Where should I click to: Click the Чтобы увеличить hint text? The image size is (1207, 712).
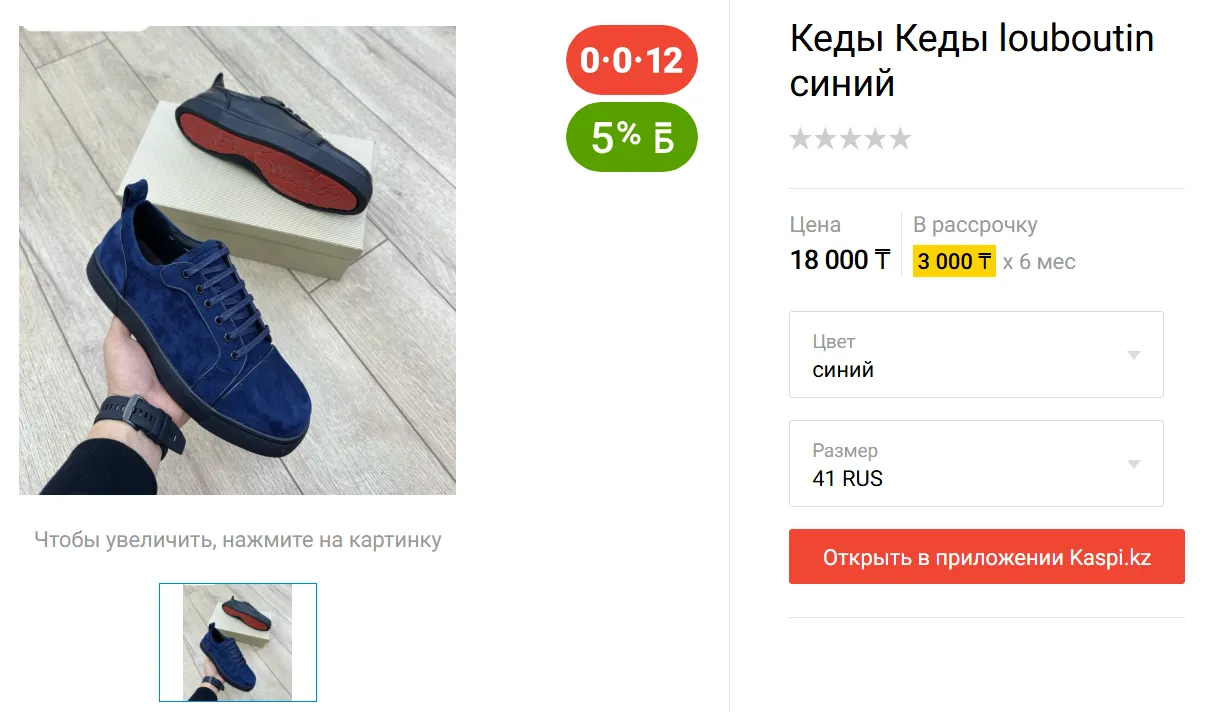click(237, 540)
